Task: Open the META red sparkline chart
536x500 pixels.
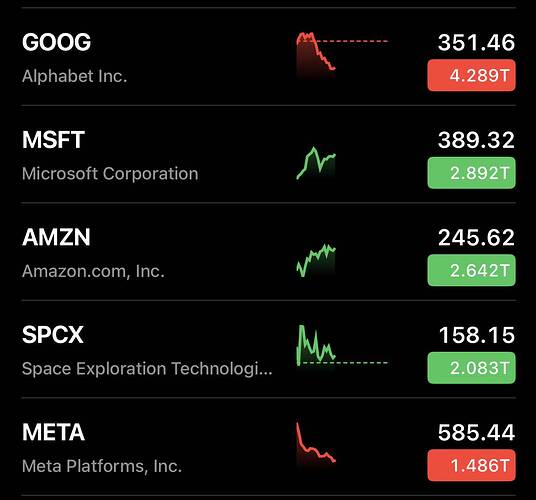Action: (x=316, y=443)
